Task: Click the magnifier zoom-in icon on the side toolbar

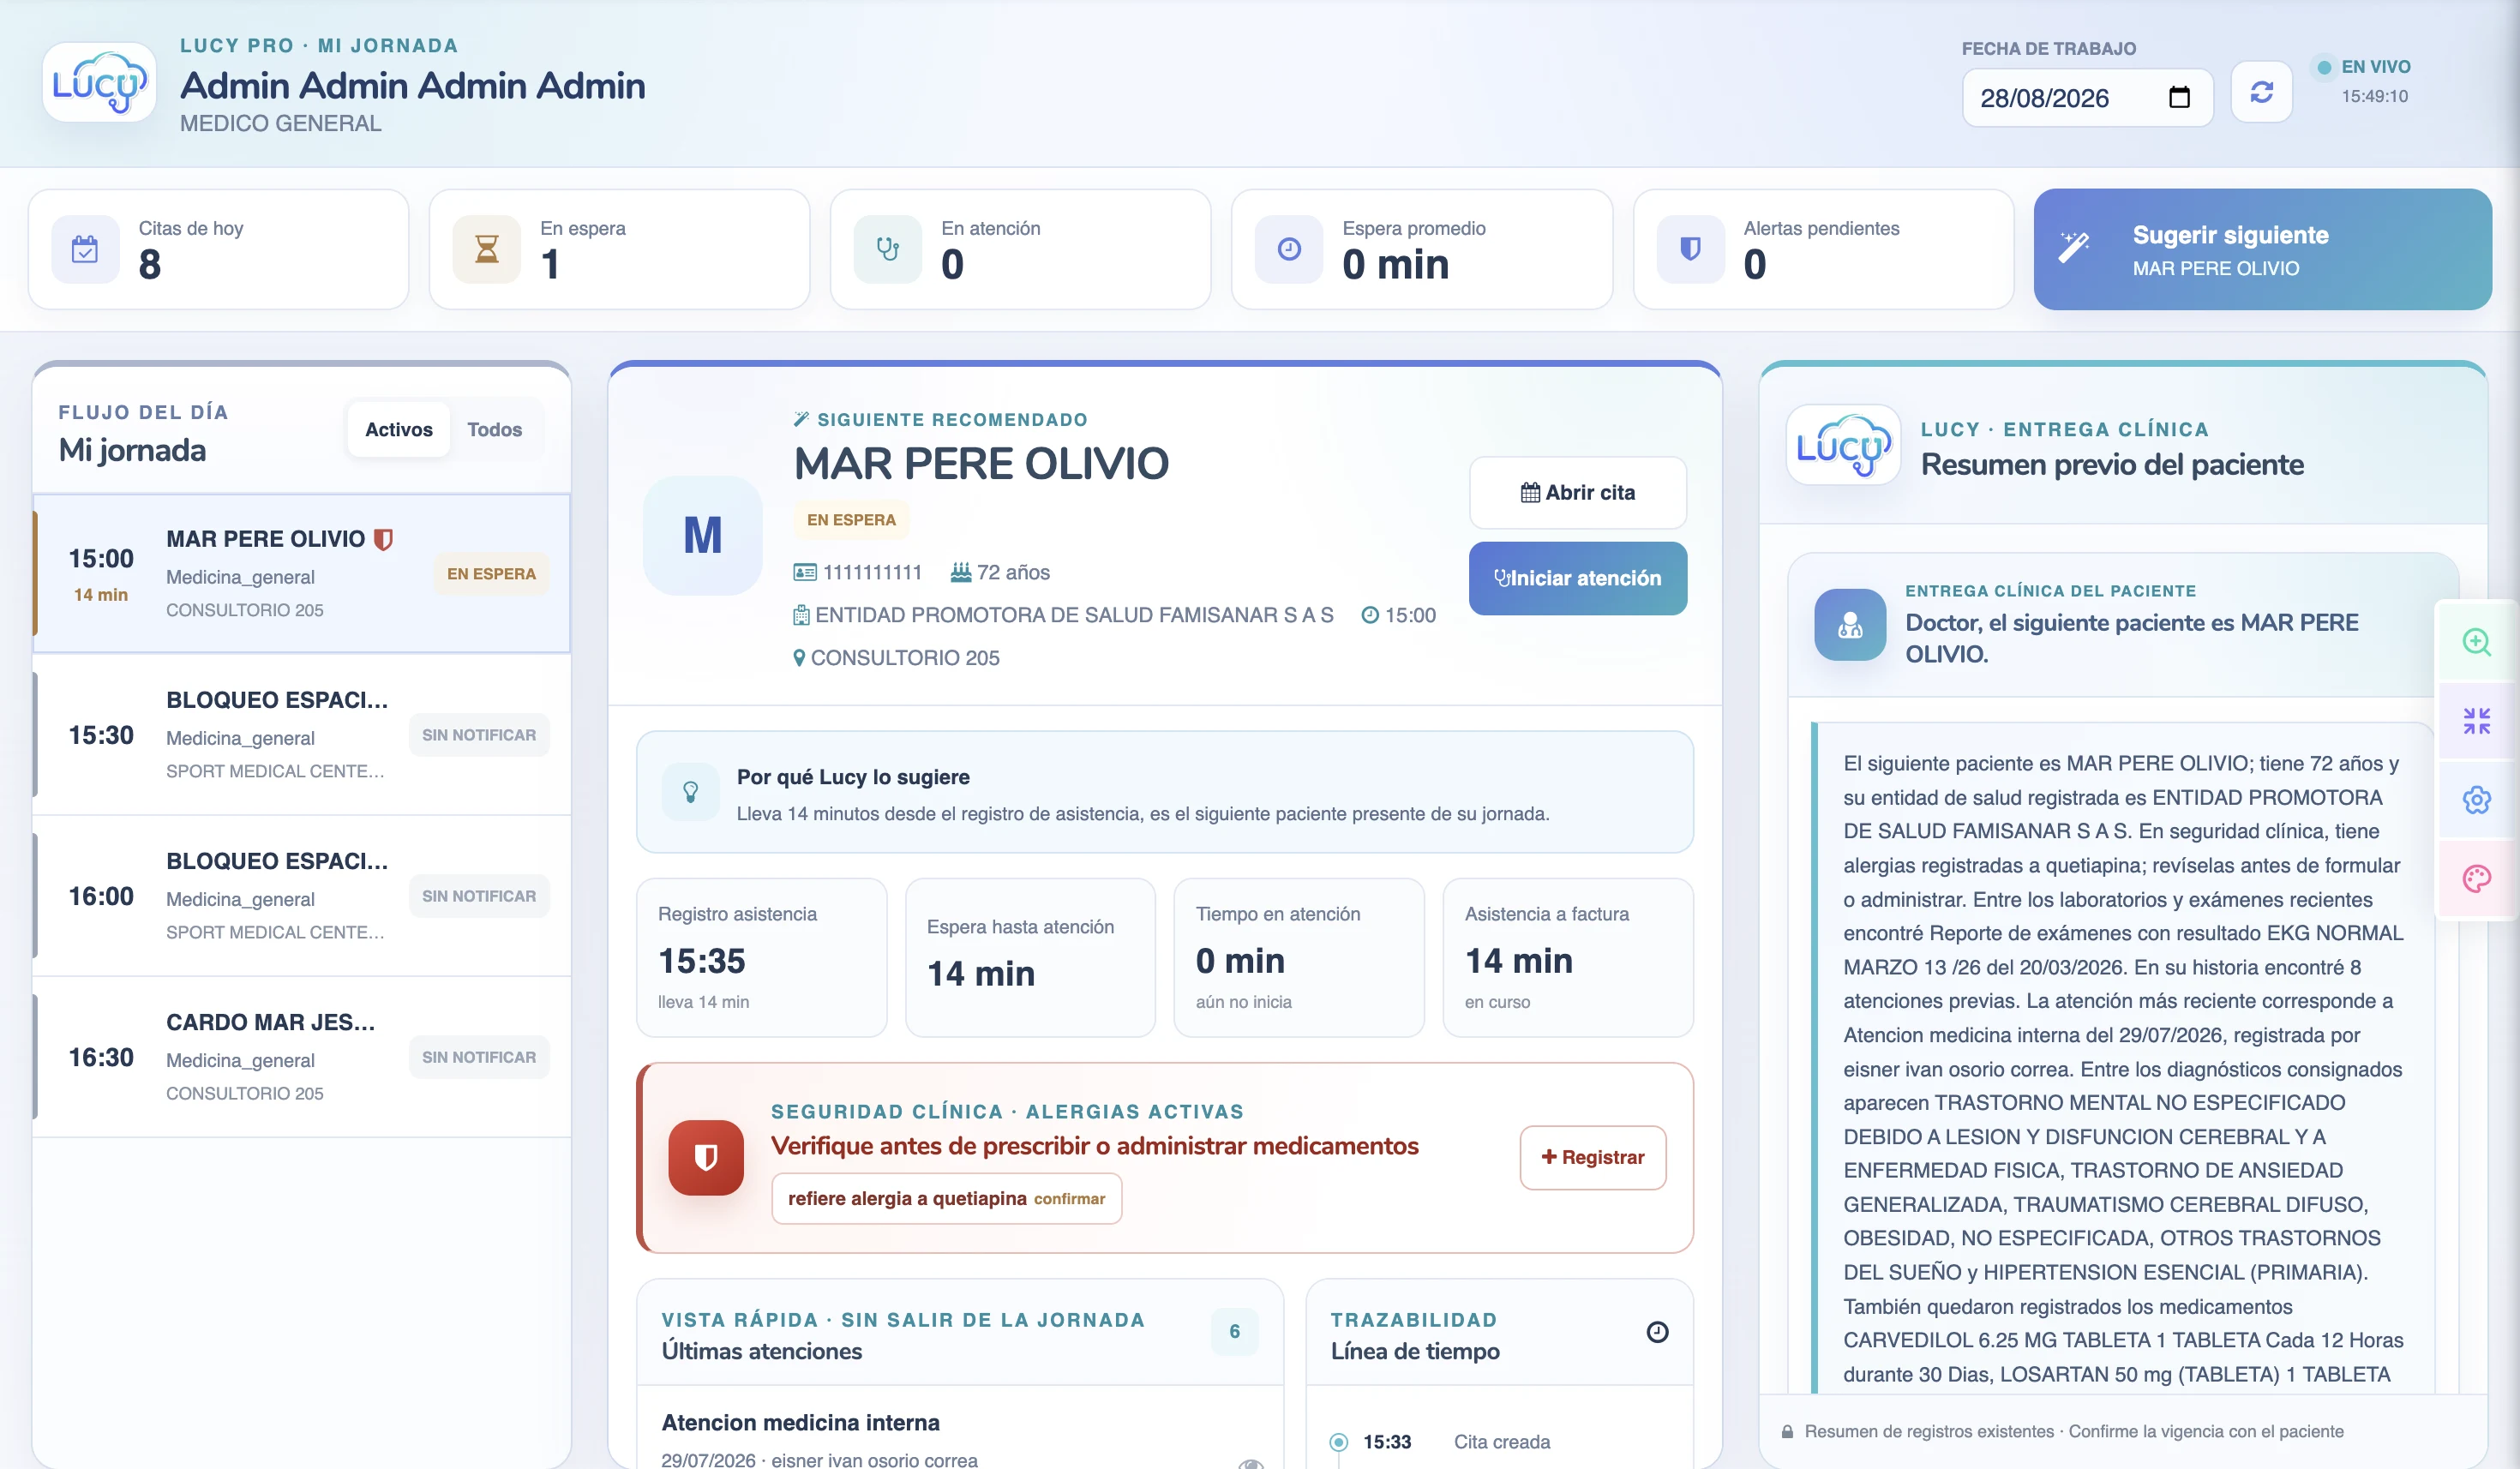Action: coord(2476,641)
